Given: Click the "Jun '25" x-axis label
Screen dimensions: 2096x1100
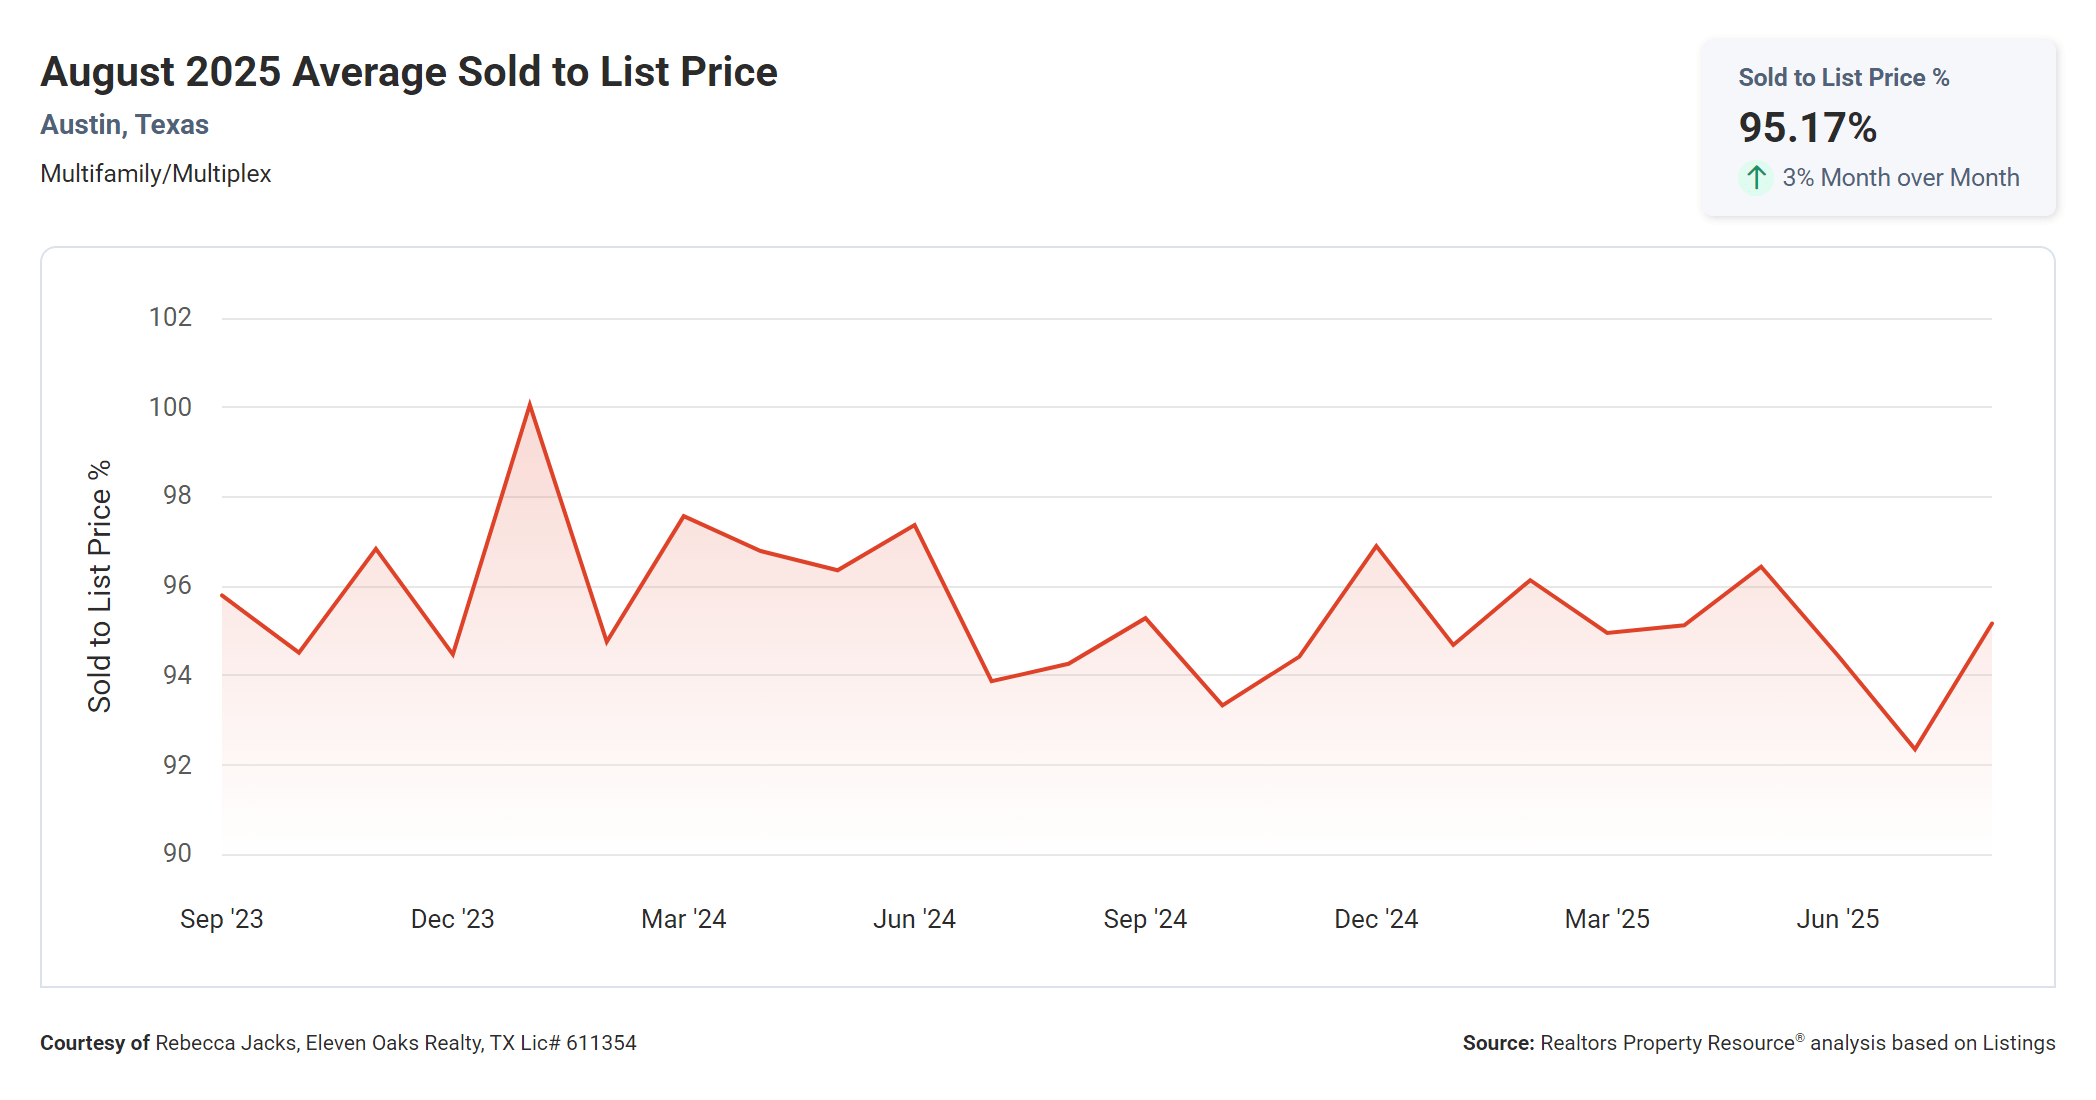Looking at the screenshot, I should tap(1837, 919).
